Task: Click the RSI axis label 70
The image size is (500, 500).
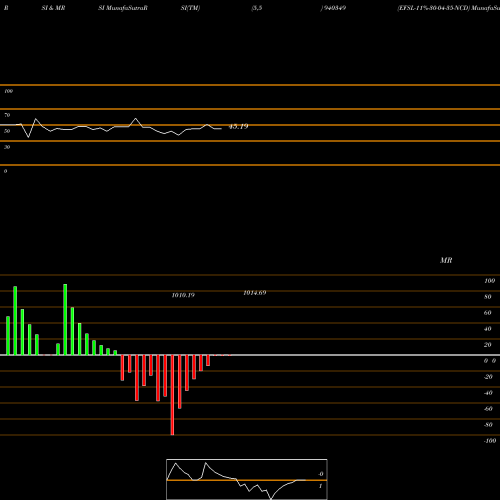Action: click(7, 115)
